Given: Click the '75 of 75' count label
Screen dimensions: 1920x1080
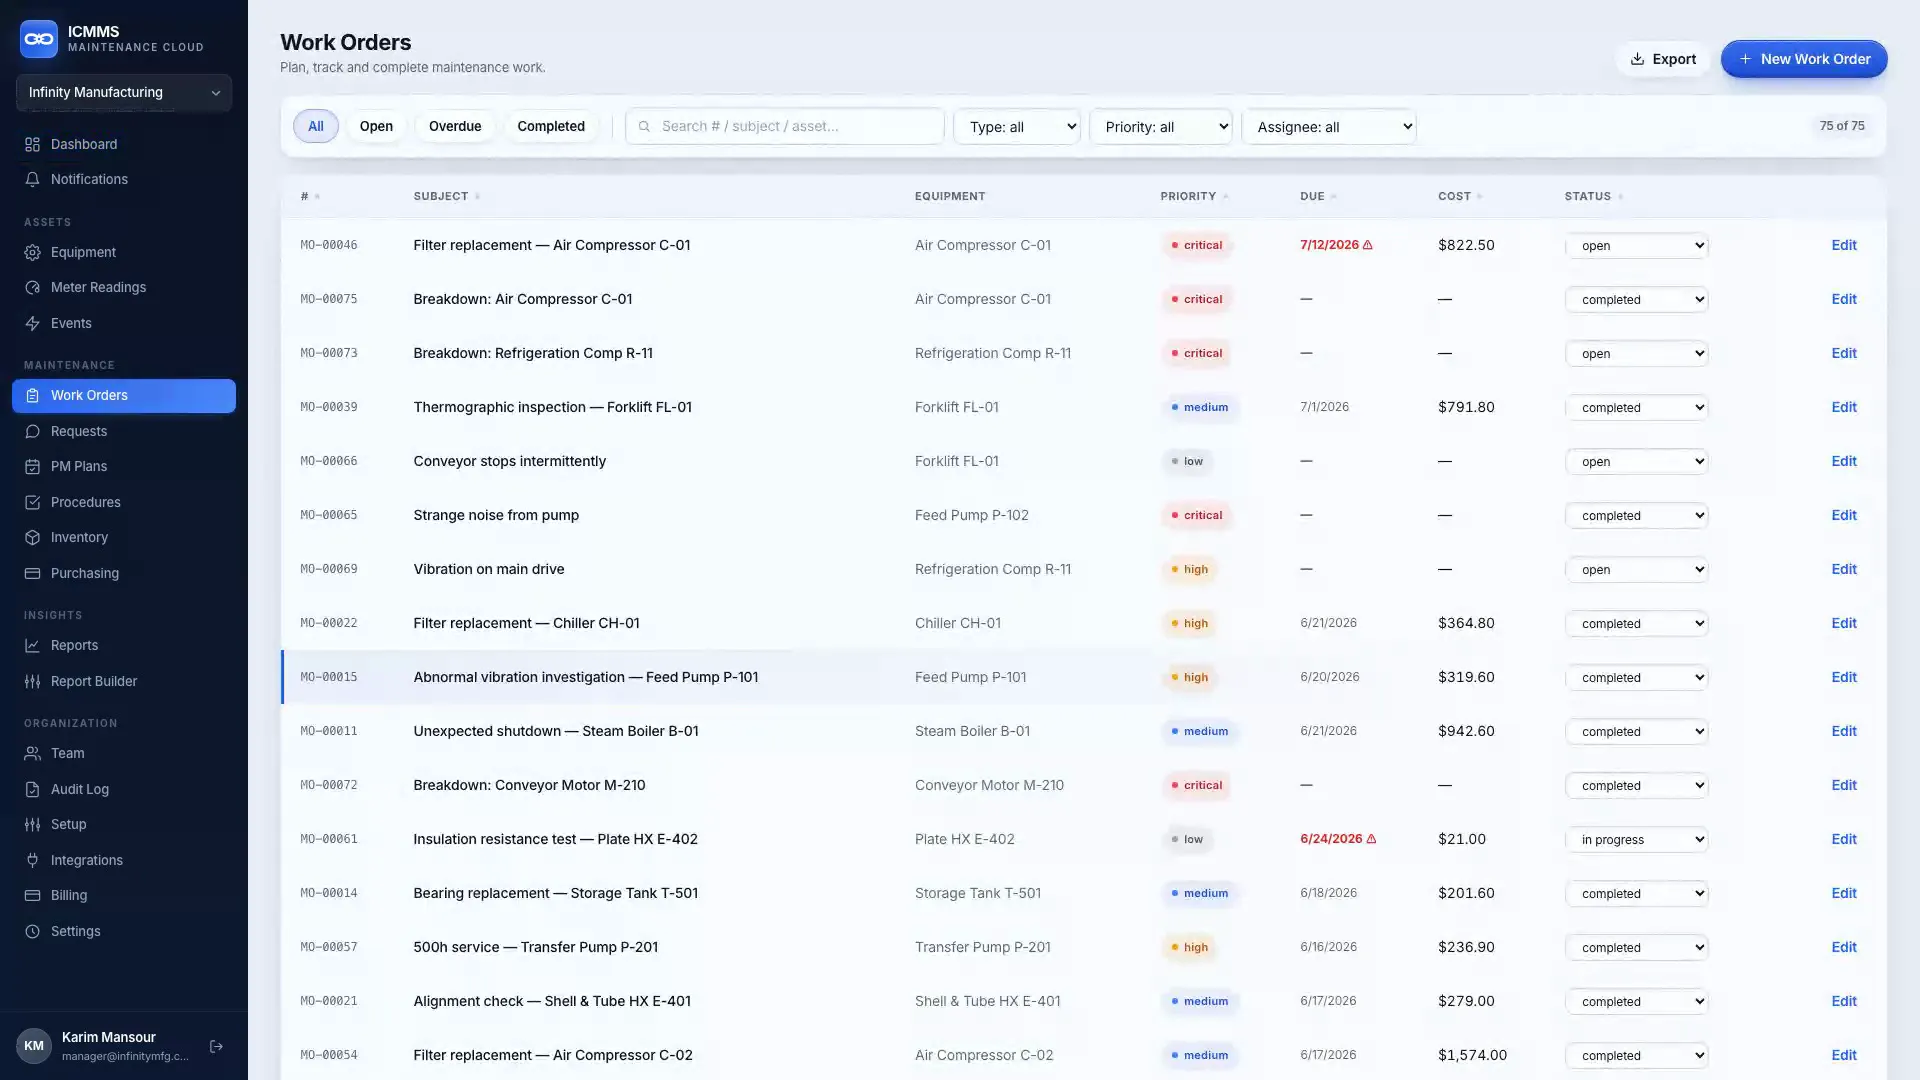Looking at the screenshot, I should pyautogui.click(x=1842, y=126).
